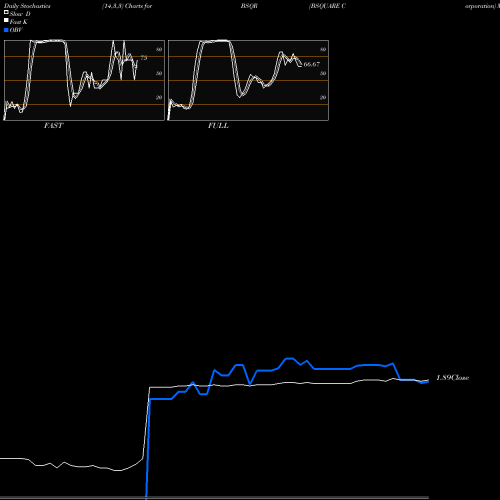Click the "1.89Close" price label
The image size is (500, 500).
(x=453, y=378)
